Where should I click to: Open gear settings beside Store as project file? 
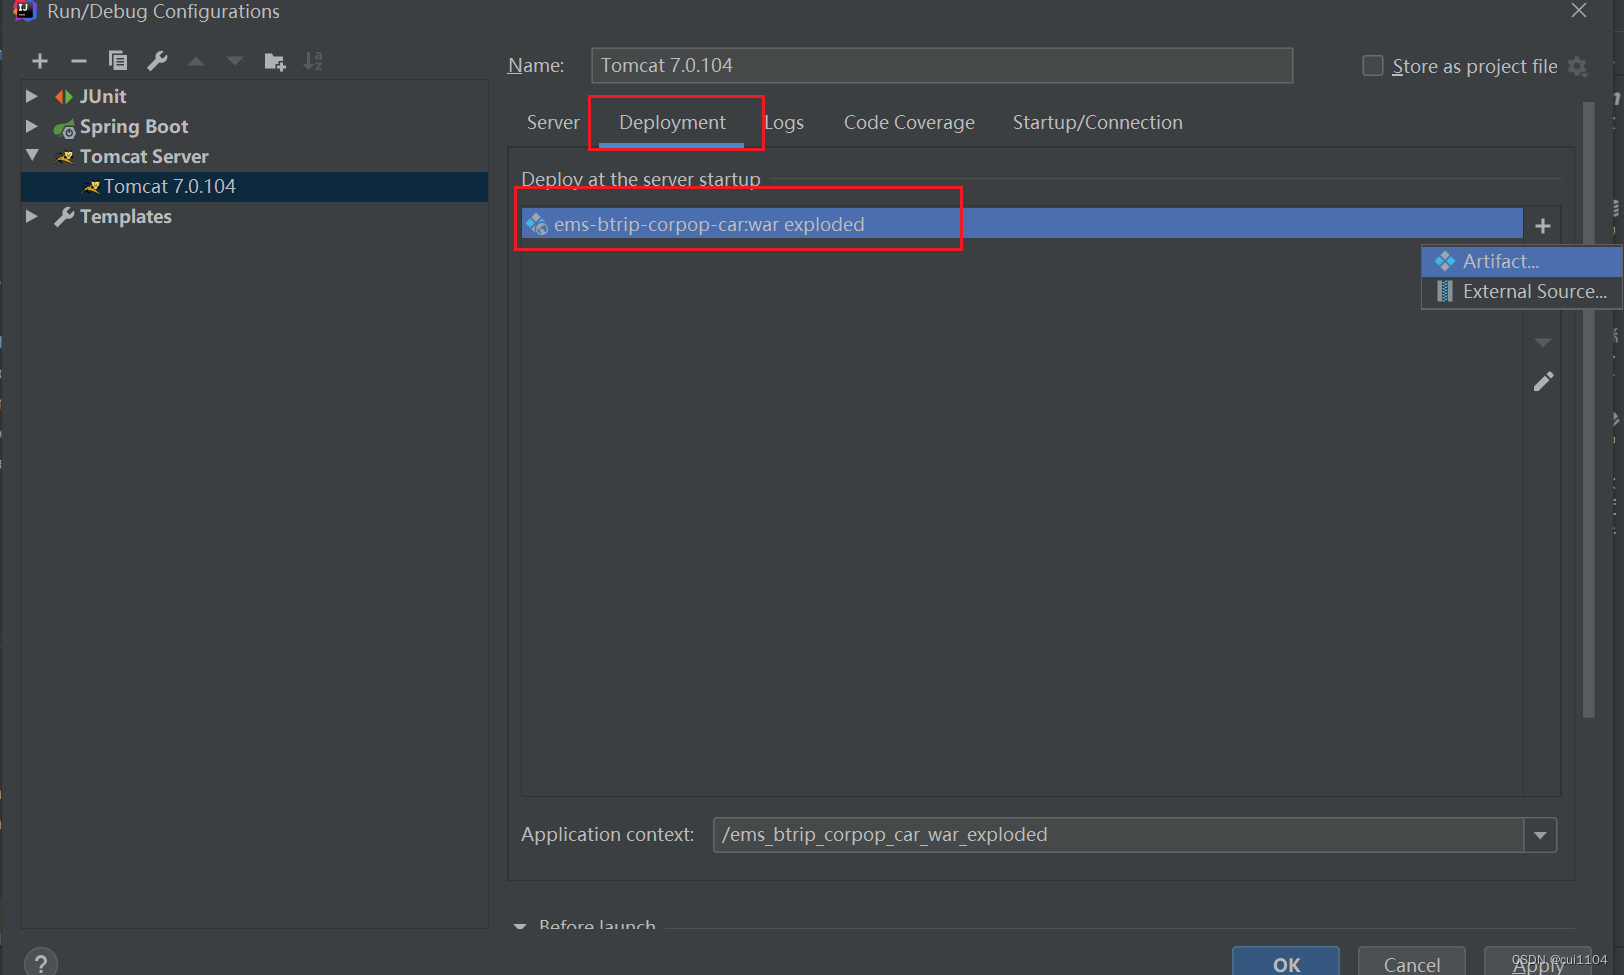point(1578,67)
